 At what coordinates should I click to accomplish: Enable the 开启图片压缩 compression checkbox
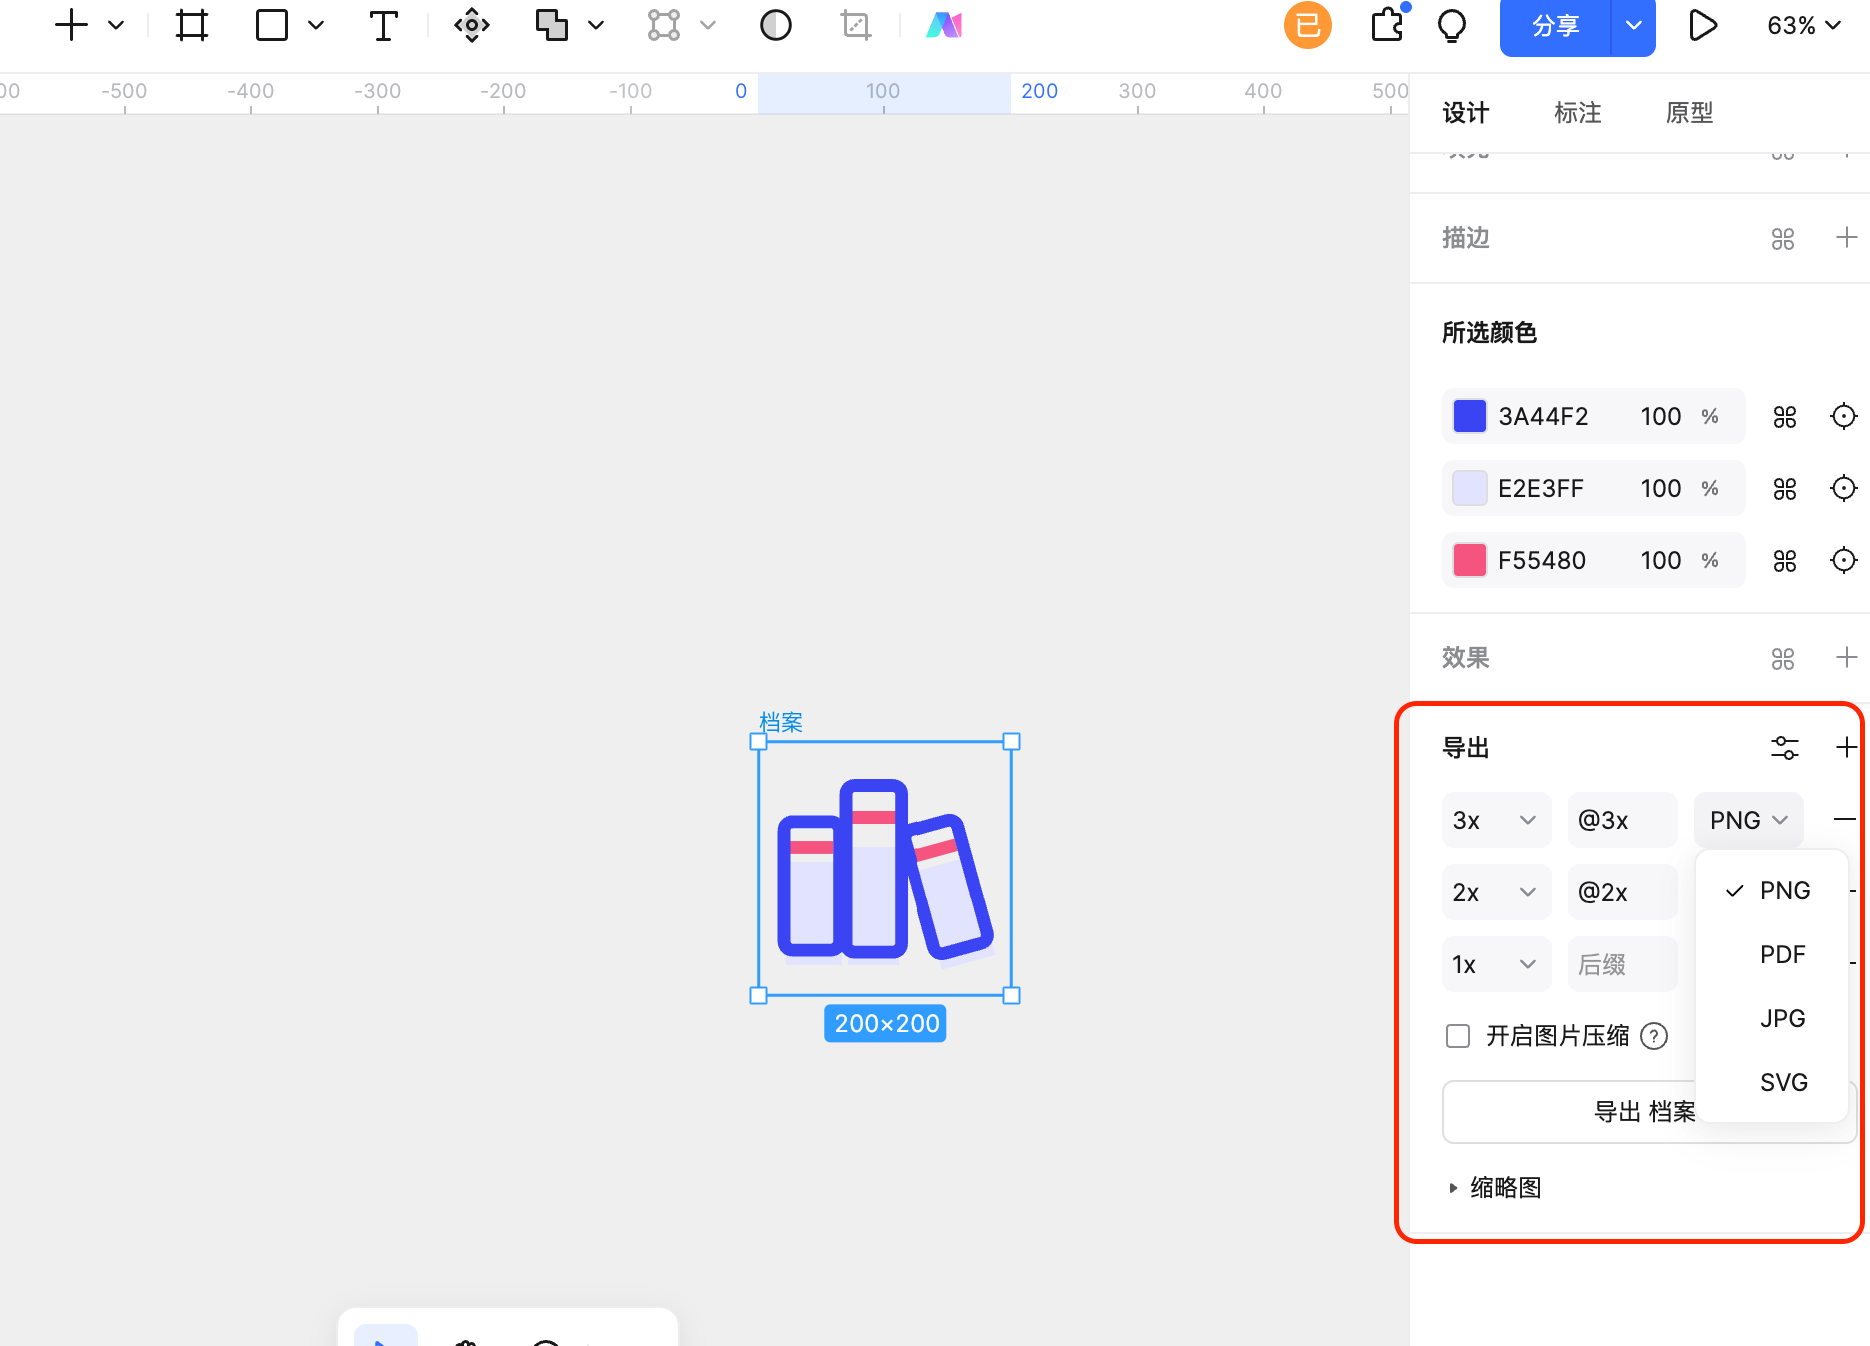tap(1457, 1036)
